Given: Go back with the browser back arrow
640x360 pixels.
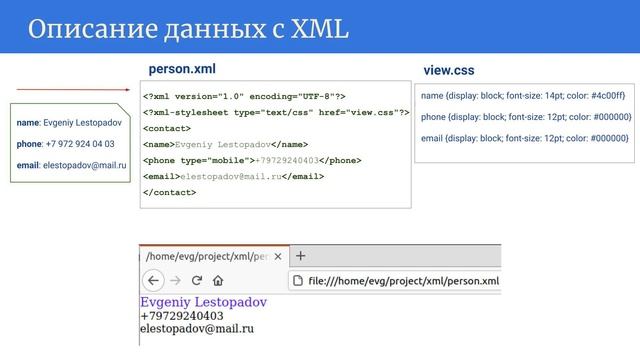Looking at the screenshot, I should pos(153,280).
